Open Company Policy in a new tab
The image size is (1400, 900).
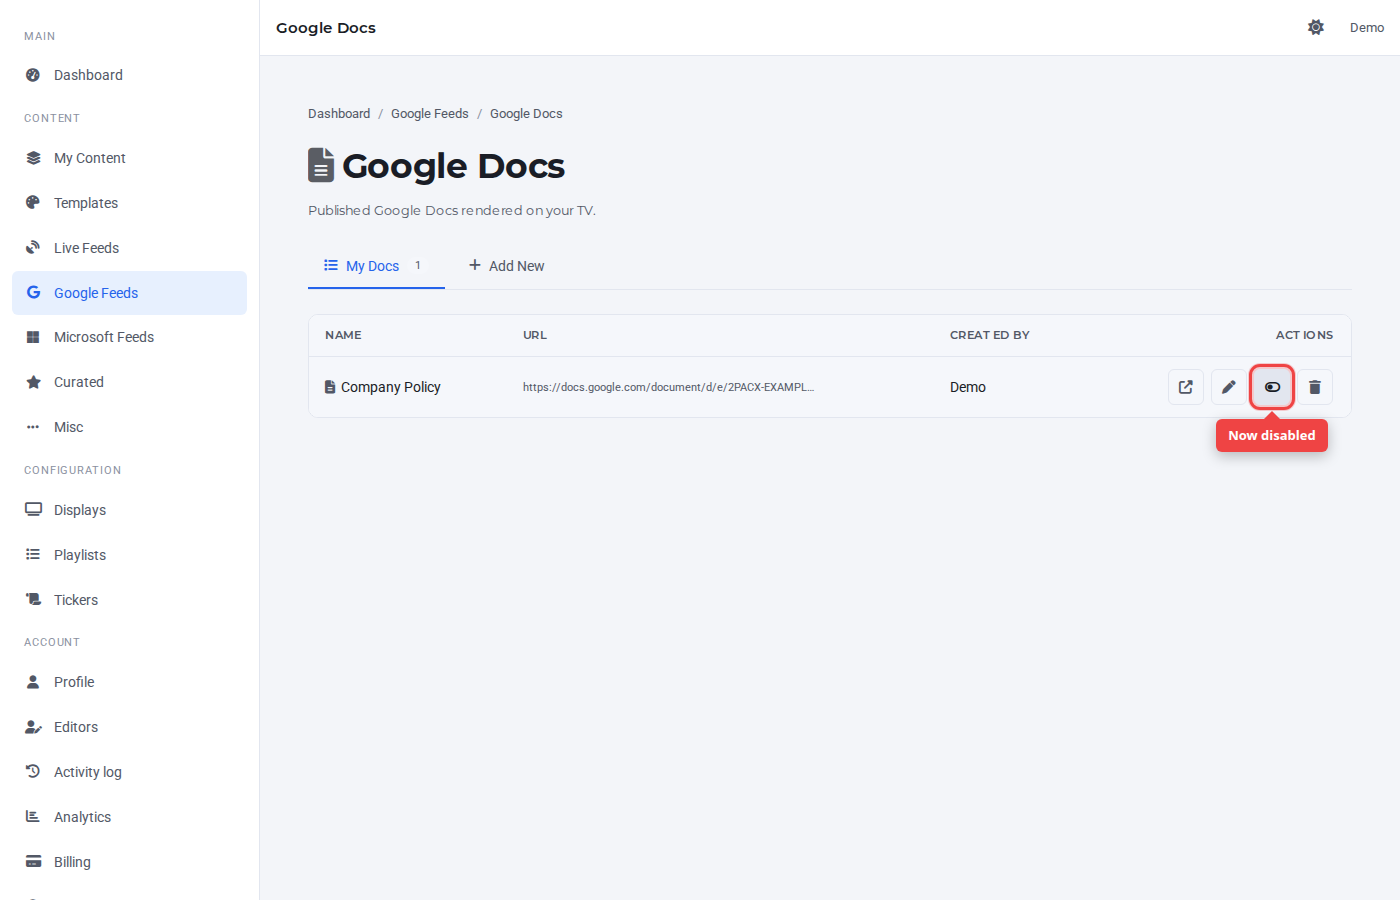click(1186, 387)
